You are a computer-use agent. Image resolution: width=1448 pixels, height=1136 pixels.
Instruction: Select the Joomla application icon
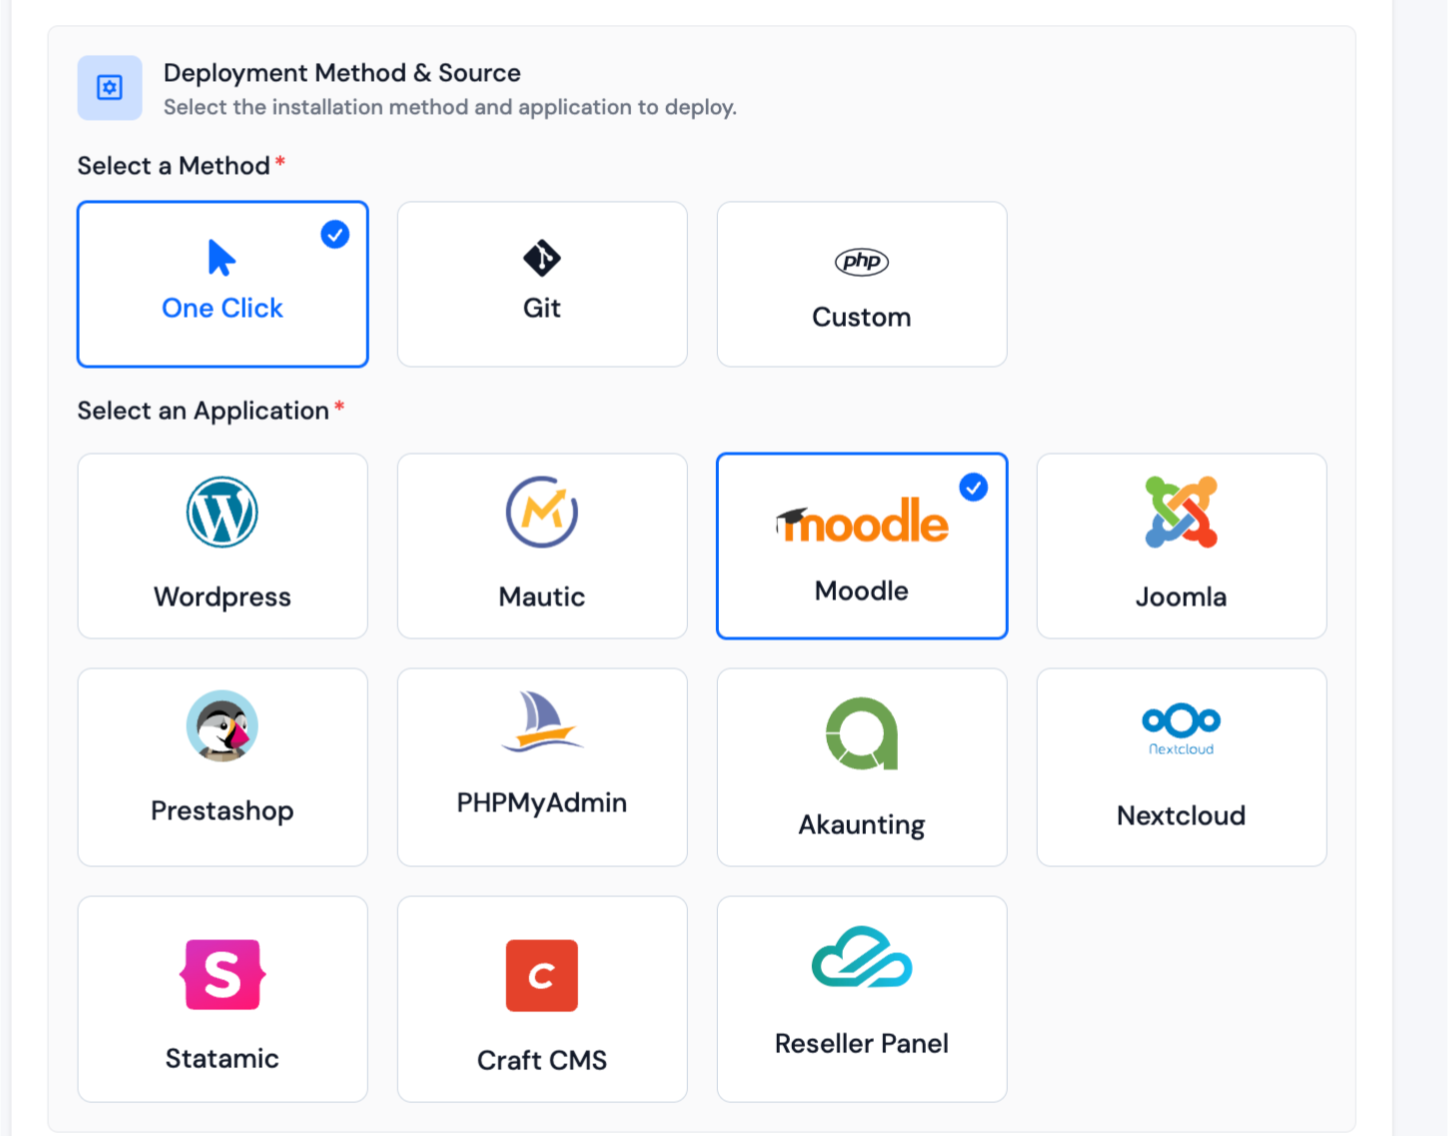[x=1181, y=511]
